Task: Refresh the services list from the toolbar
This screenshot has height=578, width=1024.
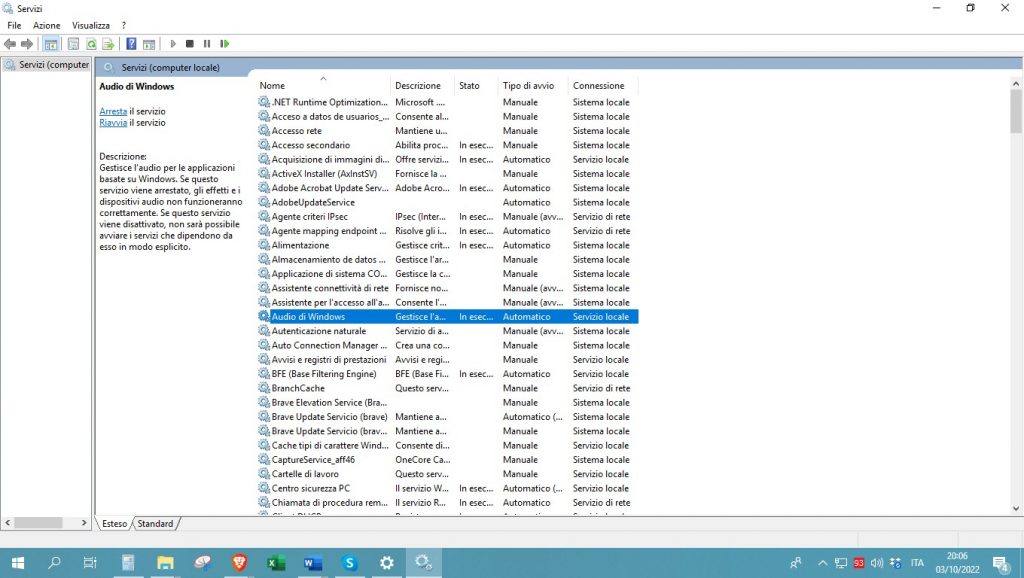Action: (x=91, y=44)
